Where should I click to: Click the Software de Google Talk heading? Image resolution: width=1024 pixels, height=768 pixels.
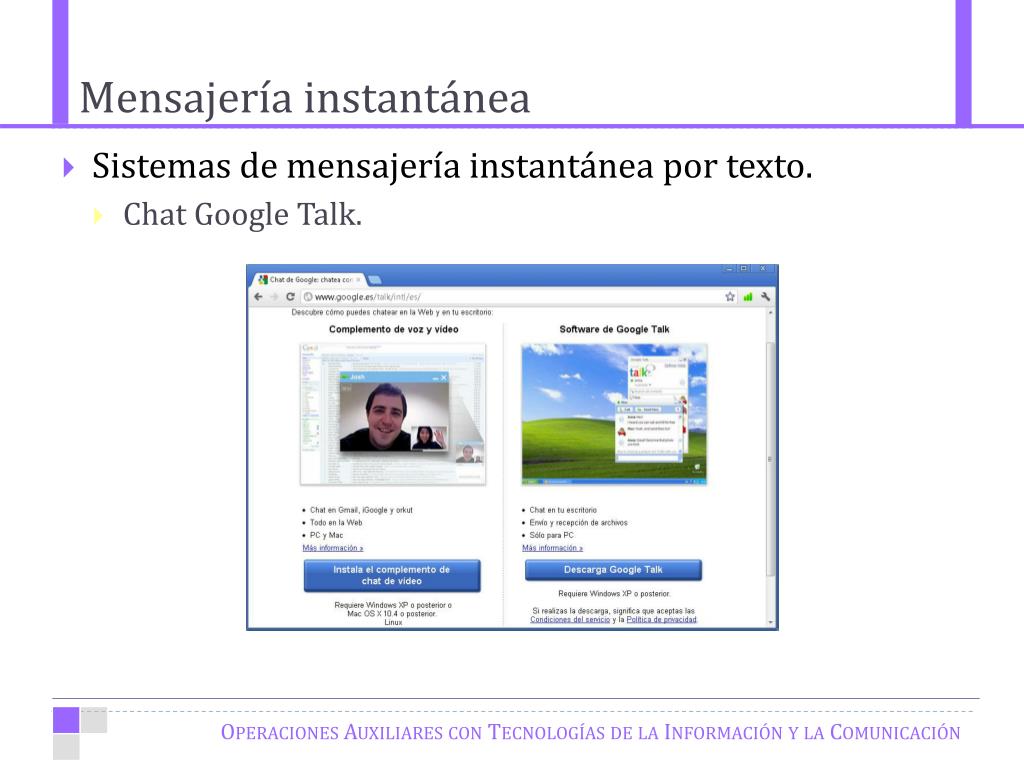coord(615,329)
